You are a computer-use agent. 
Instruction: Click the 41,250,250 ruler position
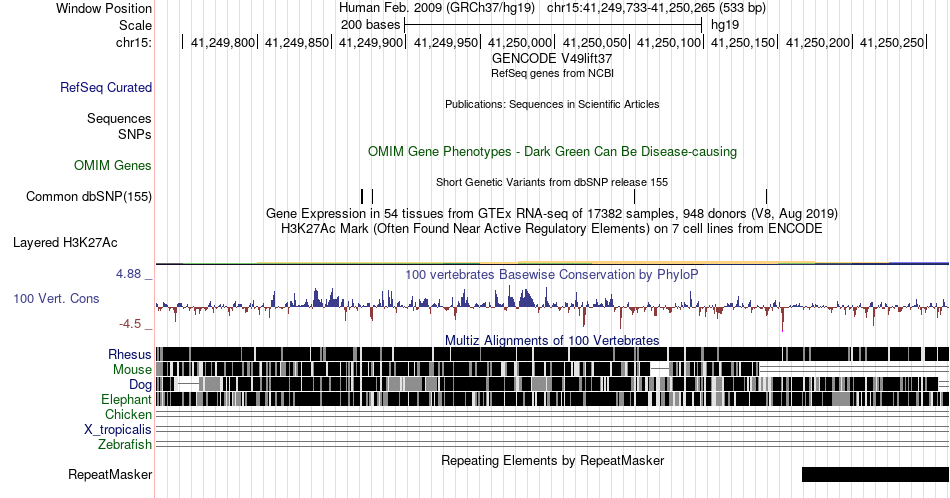[x=892, y=42]
